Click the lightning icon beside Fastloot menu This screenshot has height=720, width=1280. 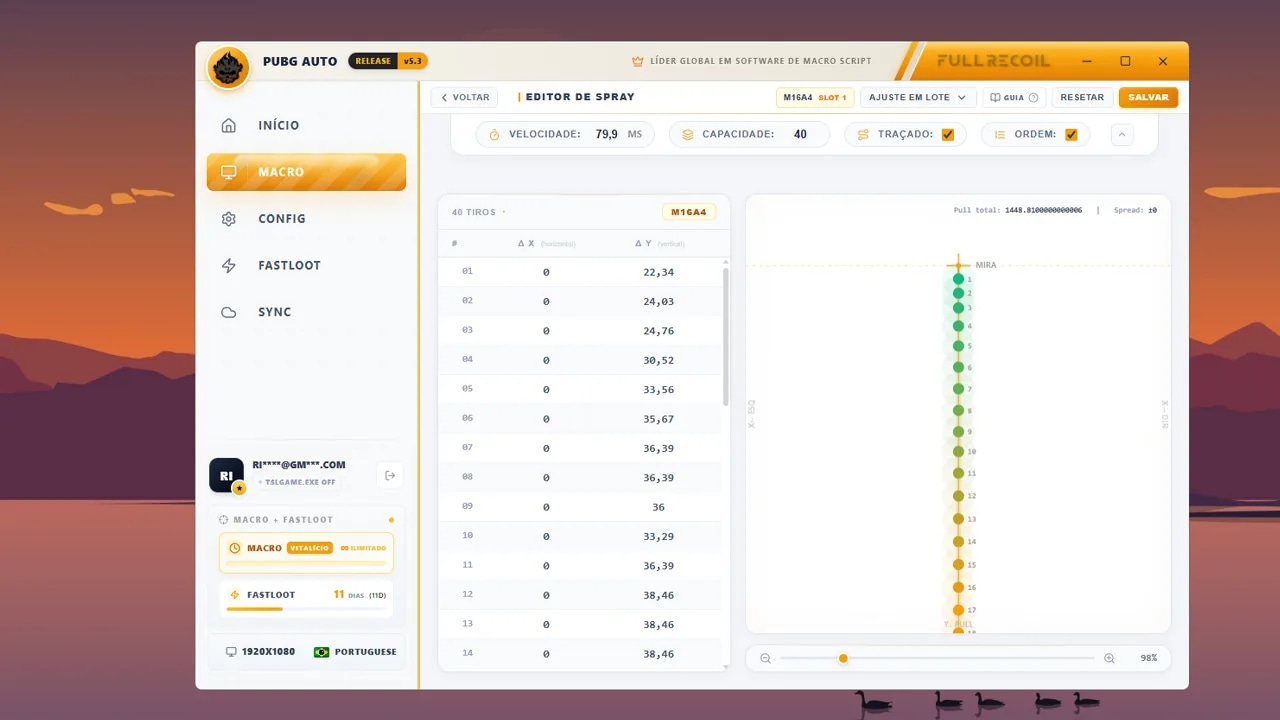click(229, 265)
